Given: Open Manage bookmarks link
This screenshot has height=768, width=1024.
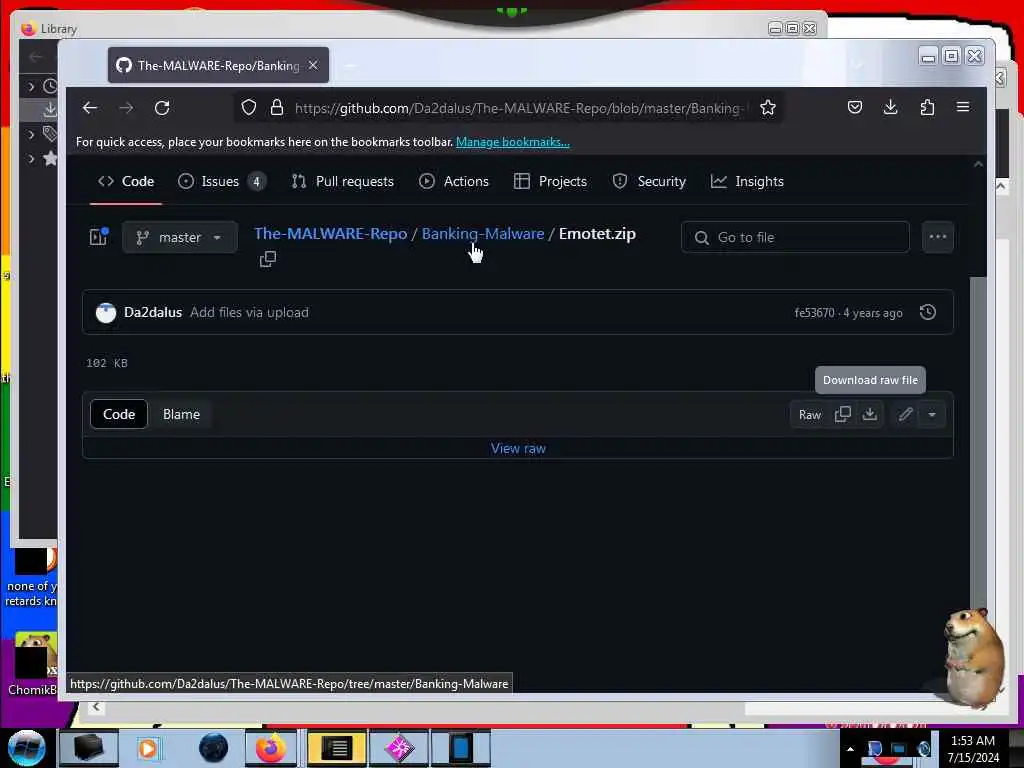Looking at the screenshot, I should (x=513, y=142).
